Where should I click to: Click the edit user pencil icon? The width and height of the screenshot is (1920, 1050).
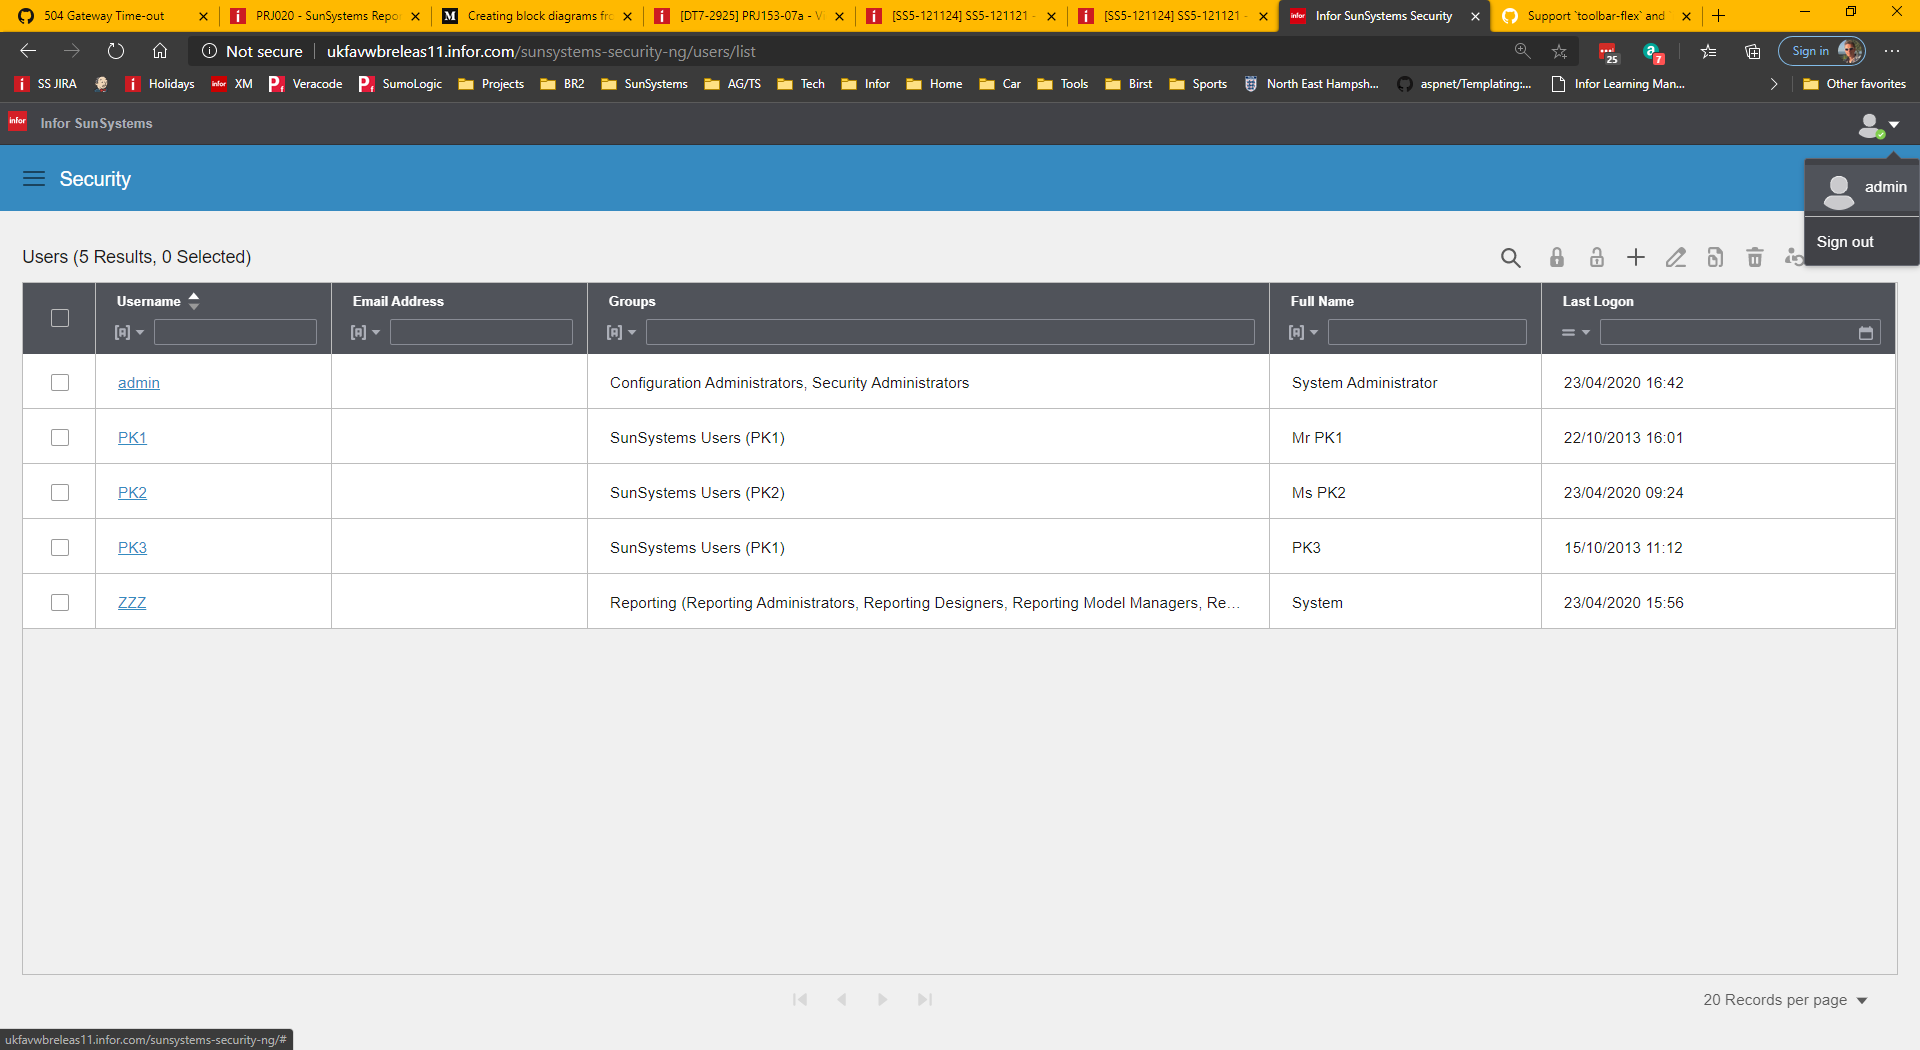click(1676, 258)
